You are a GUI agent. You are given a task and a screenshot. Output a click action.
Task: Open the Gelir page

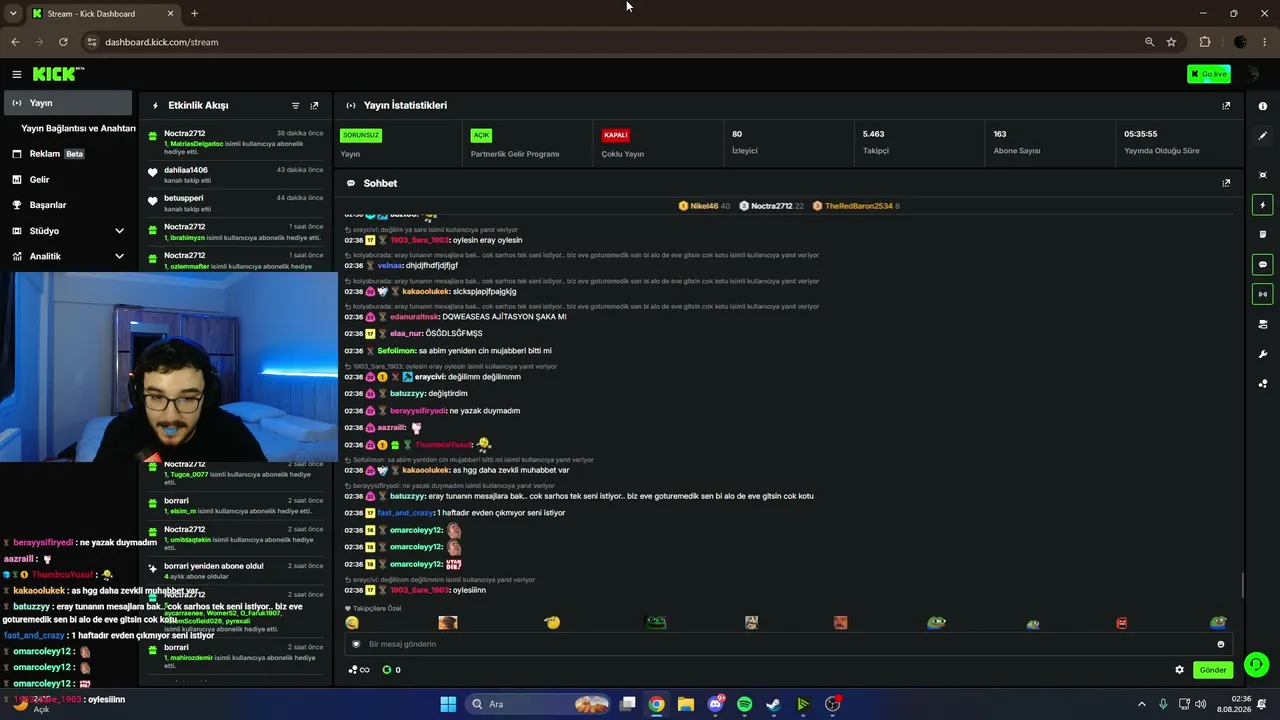(x=68, y=180)
